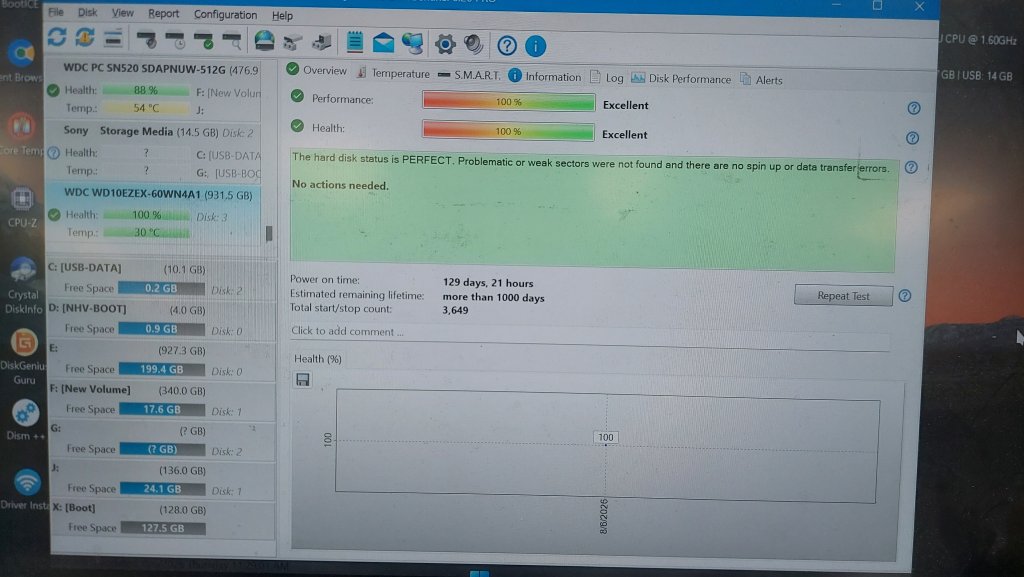1024x577 pixels.
Task: Open the Configuration menu
Action: coord(225,14)
